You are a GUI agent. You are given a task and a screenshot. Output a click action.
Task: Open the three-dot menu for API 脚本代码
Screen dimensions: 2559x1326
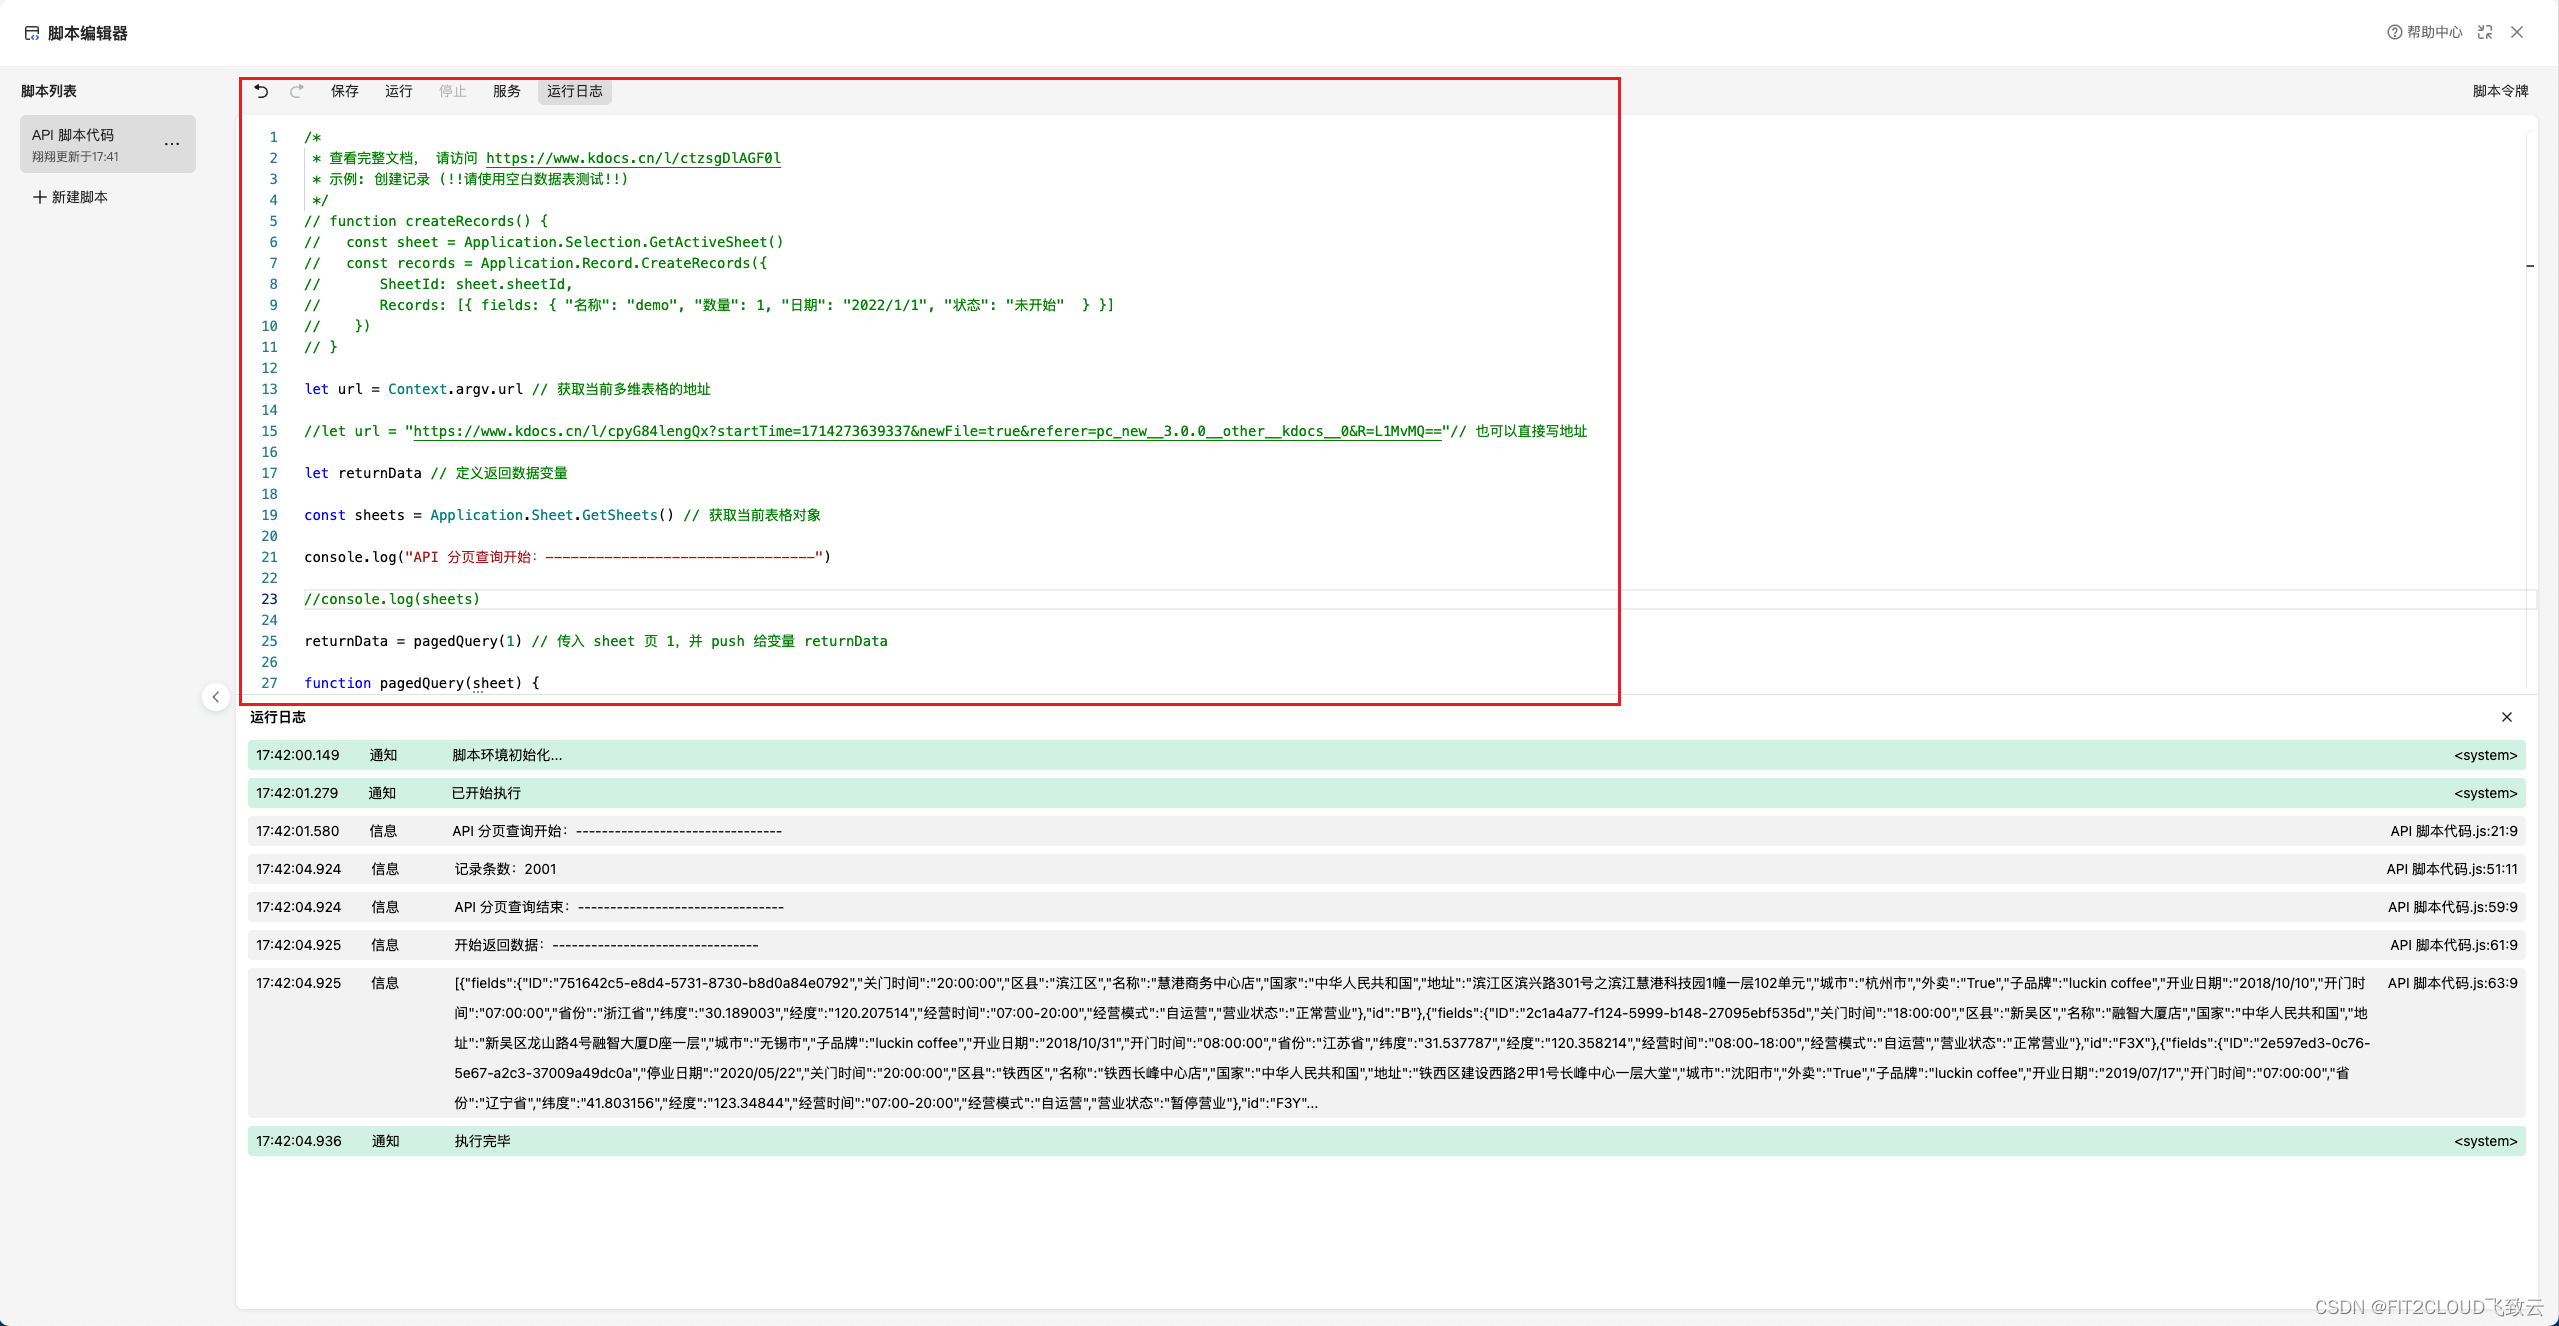172,144
